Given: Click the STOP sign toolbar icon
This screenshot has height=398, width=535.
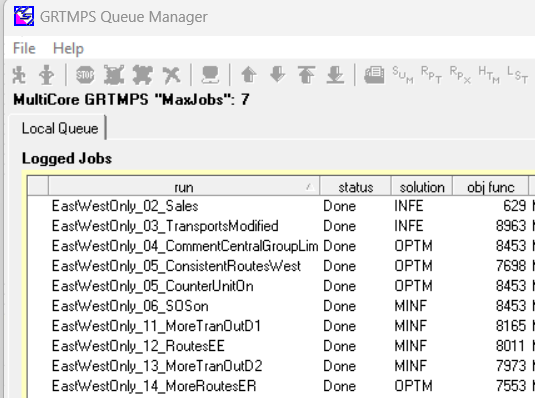Looking at the screenshot, I should (85, 74).
